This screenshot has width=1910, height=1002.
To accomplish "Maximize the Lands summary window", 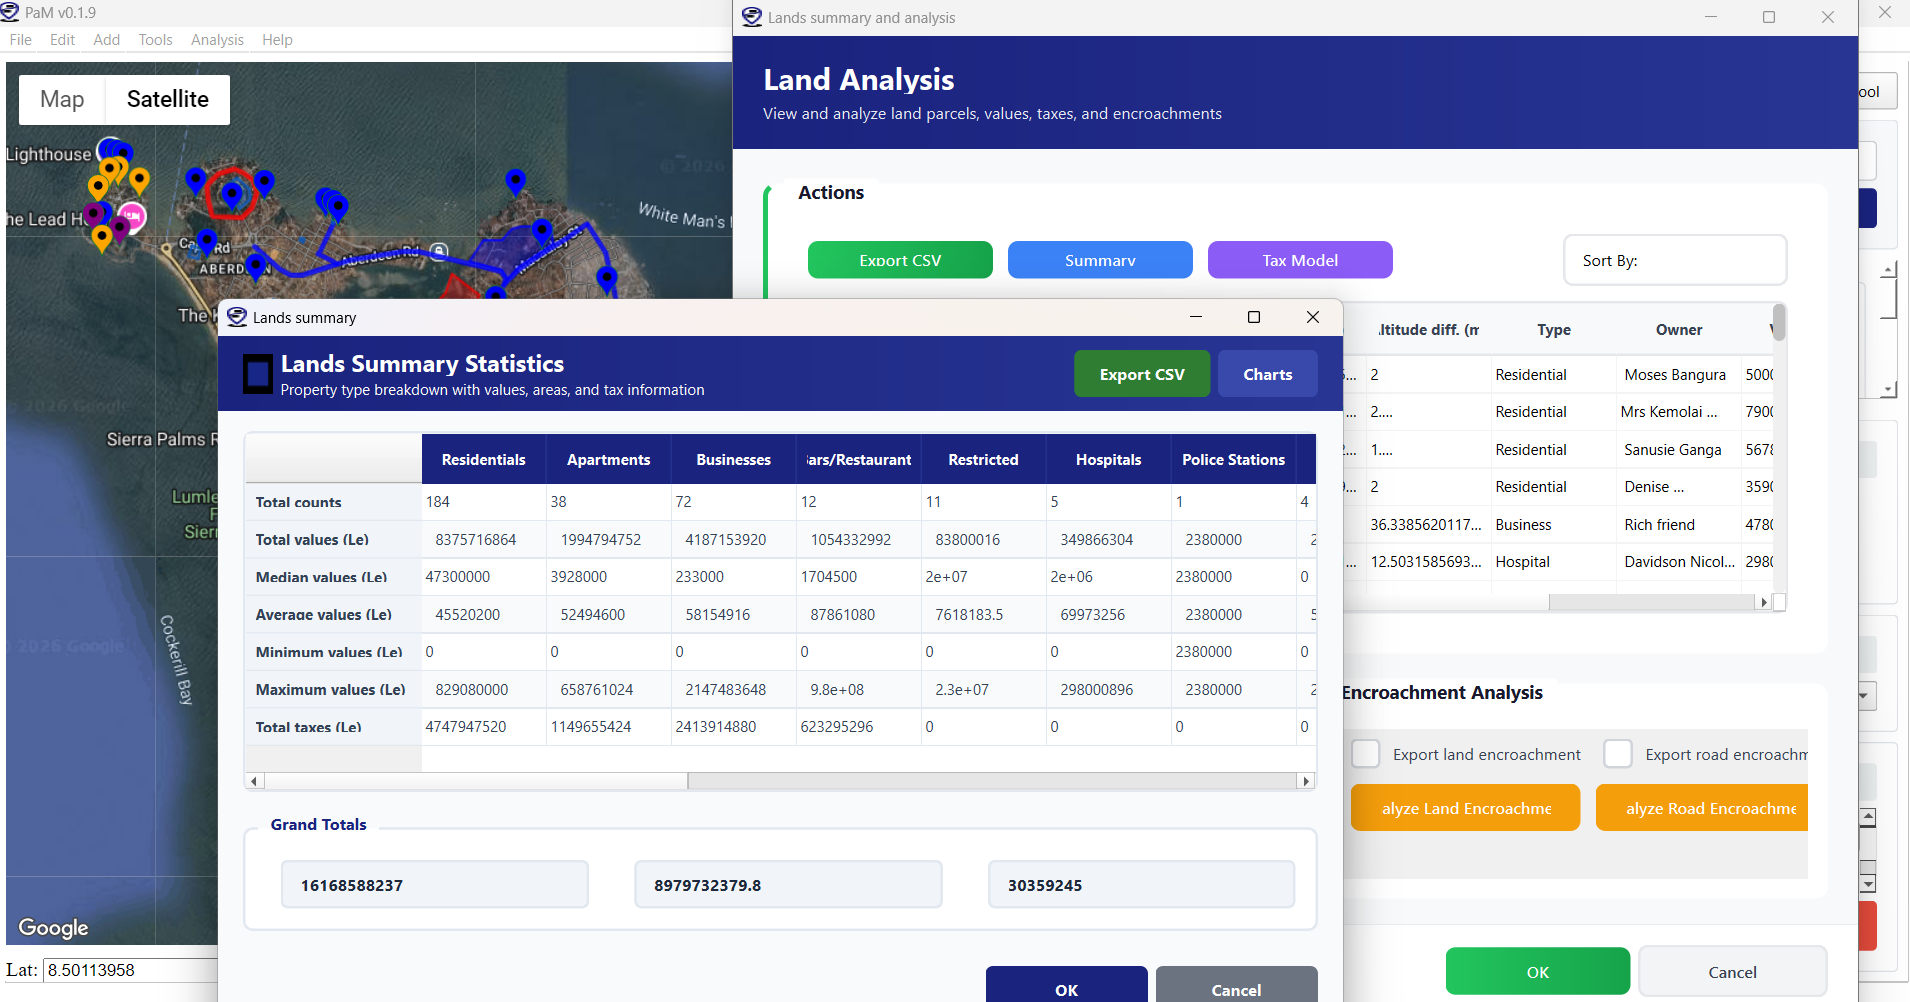I will (1253, 317).
